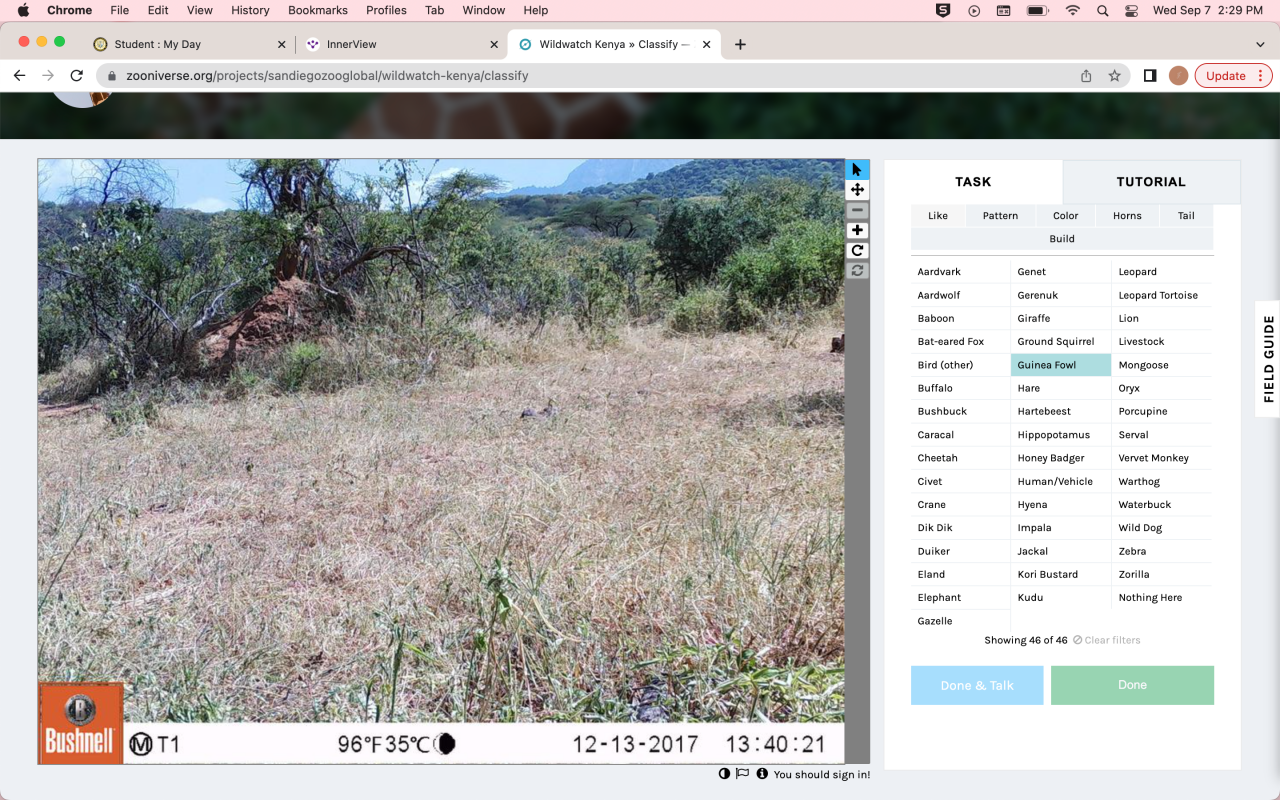Show Wi-Fi status menu
The image size is (1280, 800).
point(1073,10)
